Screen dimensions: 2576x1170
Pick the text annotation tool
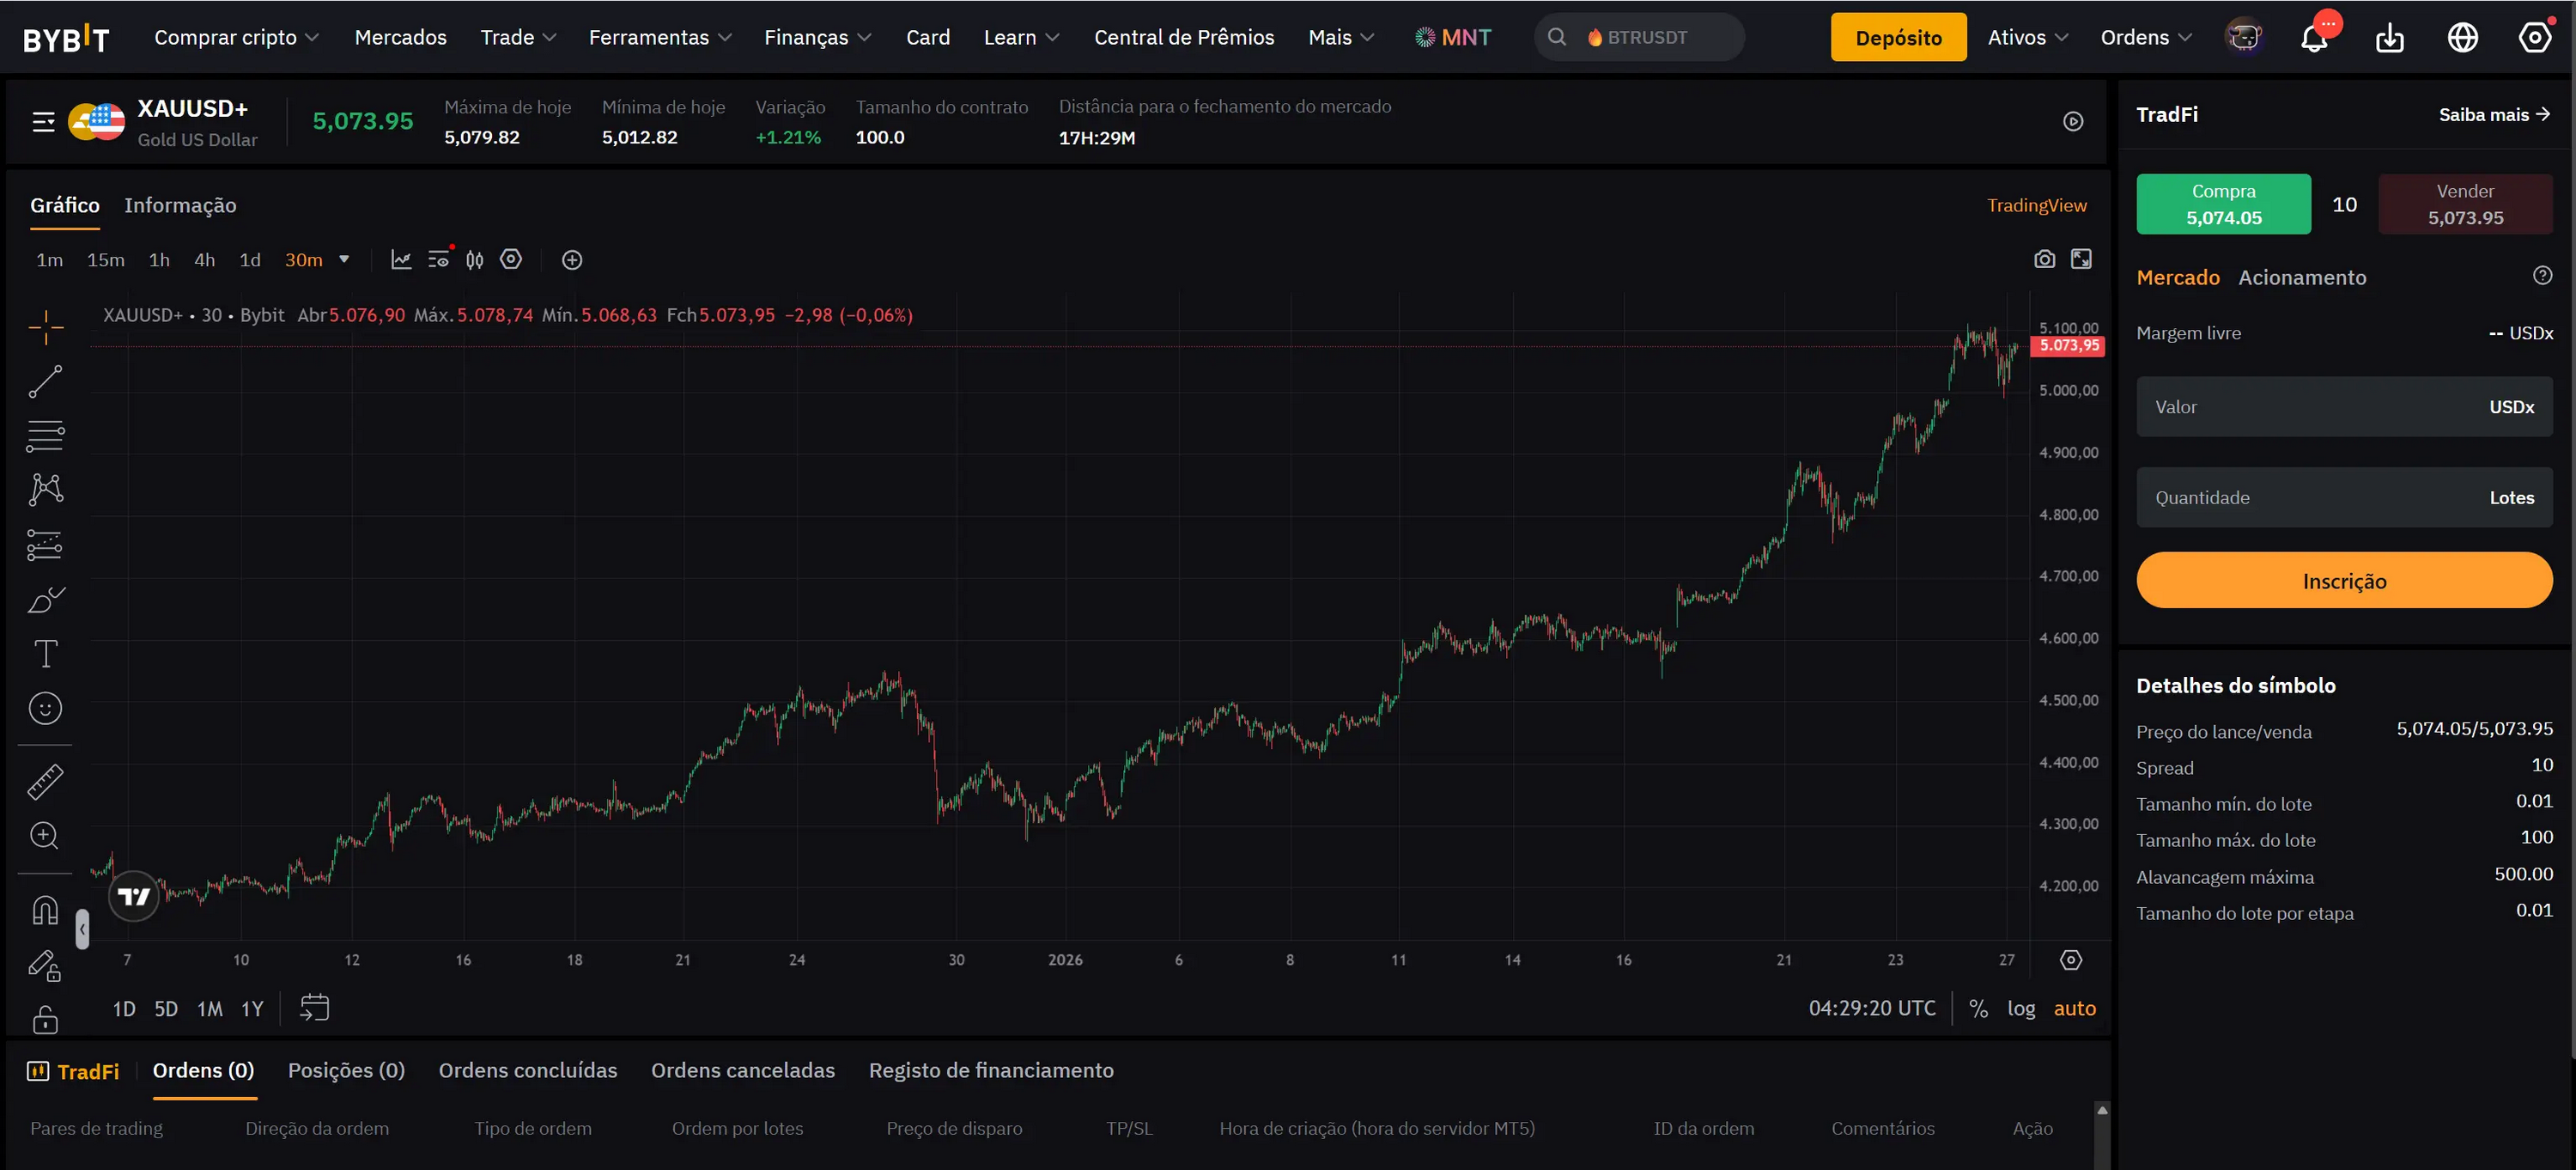coord(45,653)
